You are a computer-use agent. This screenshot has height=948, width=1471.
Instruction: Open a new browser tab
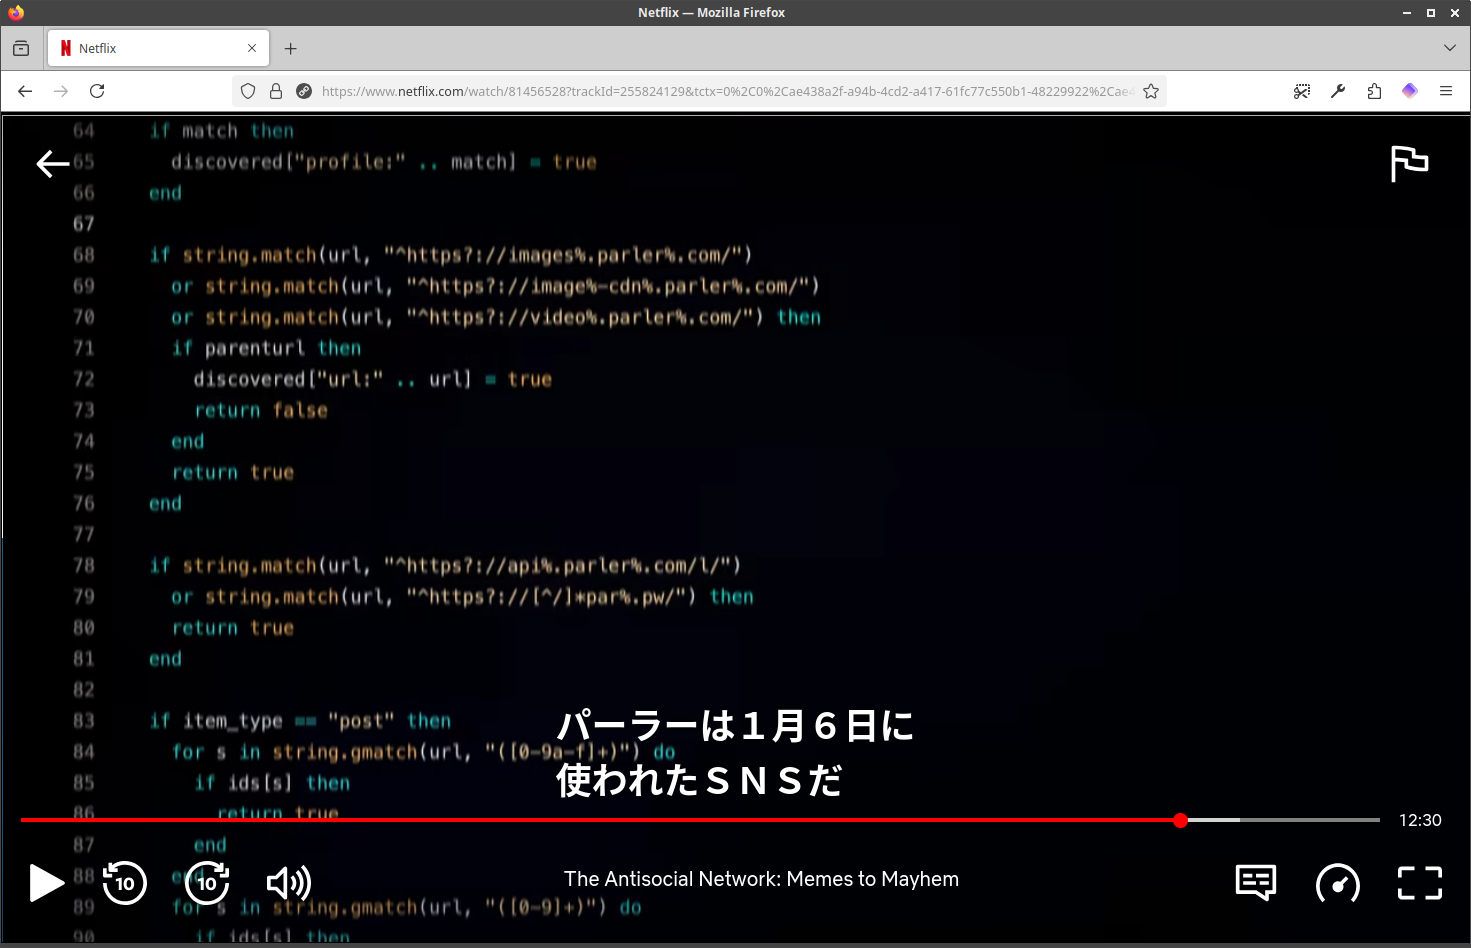(x=290, y=48)
